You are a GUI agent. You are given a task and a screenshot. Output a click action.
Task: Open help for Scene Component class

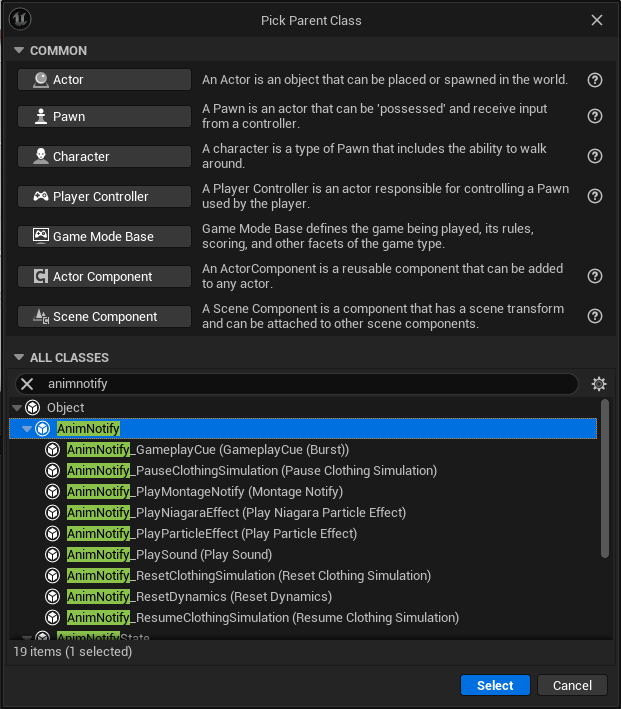tap(595, 316)
